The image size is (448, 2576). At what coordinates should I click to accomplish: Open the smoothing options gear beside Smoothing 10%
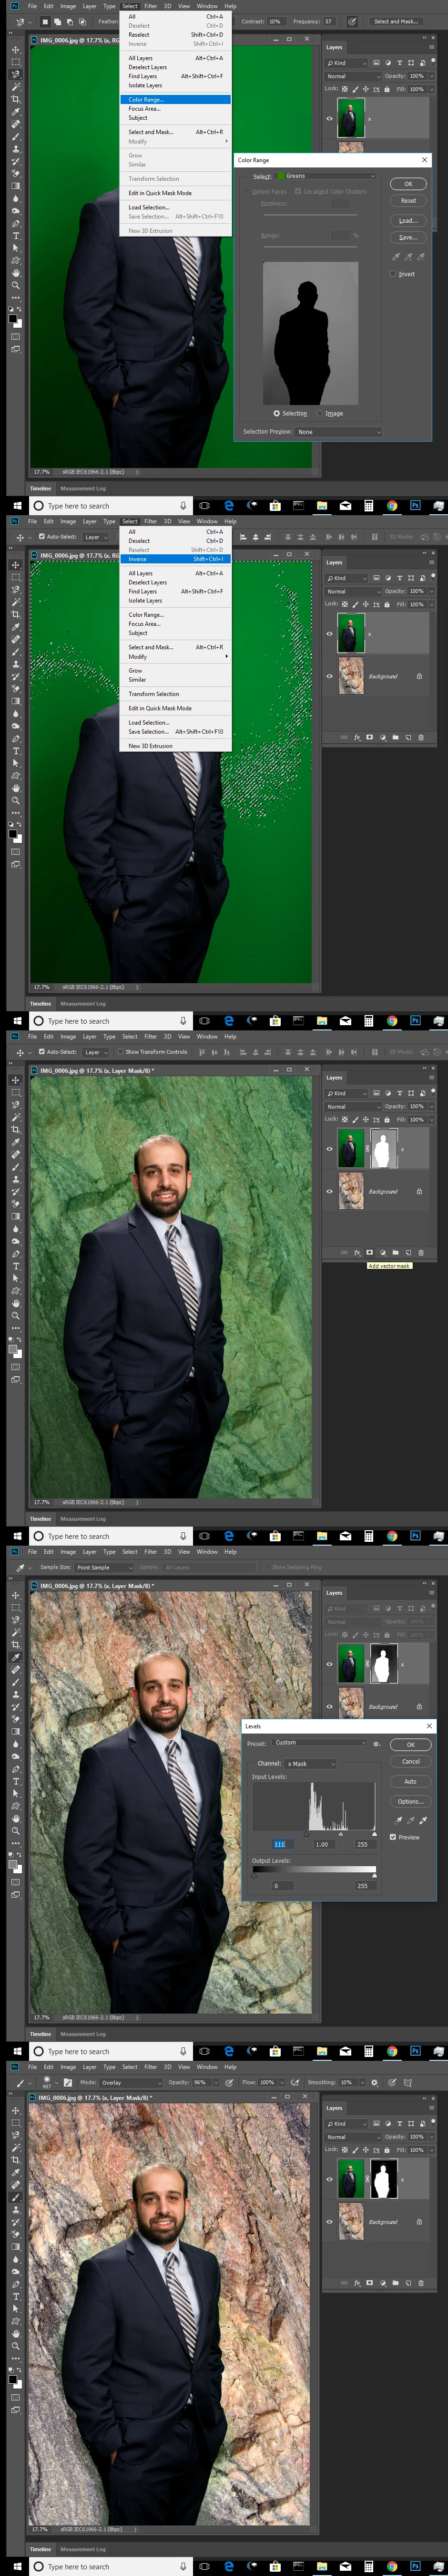[x=375, y=2082]
